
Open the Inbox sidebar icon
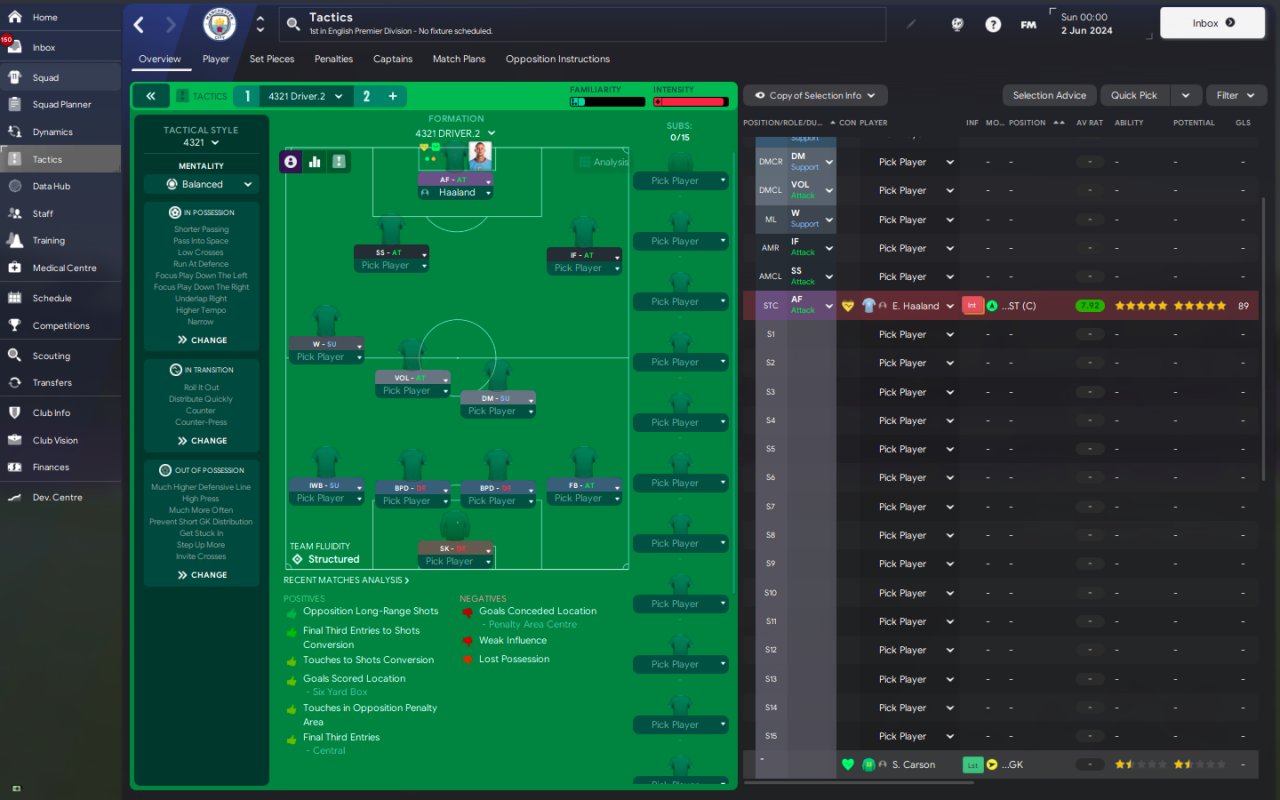click(14, 47)
